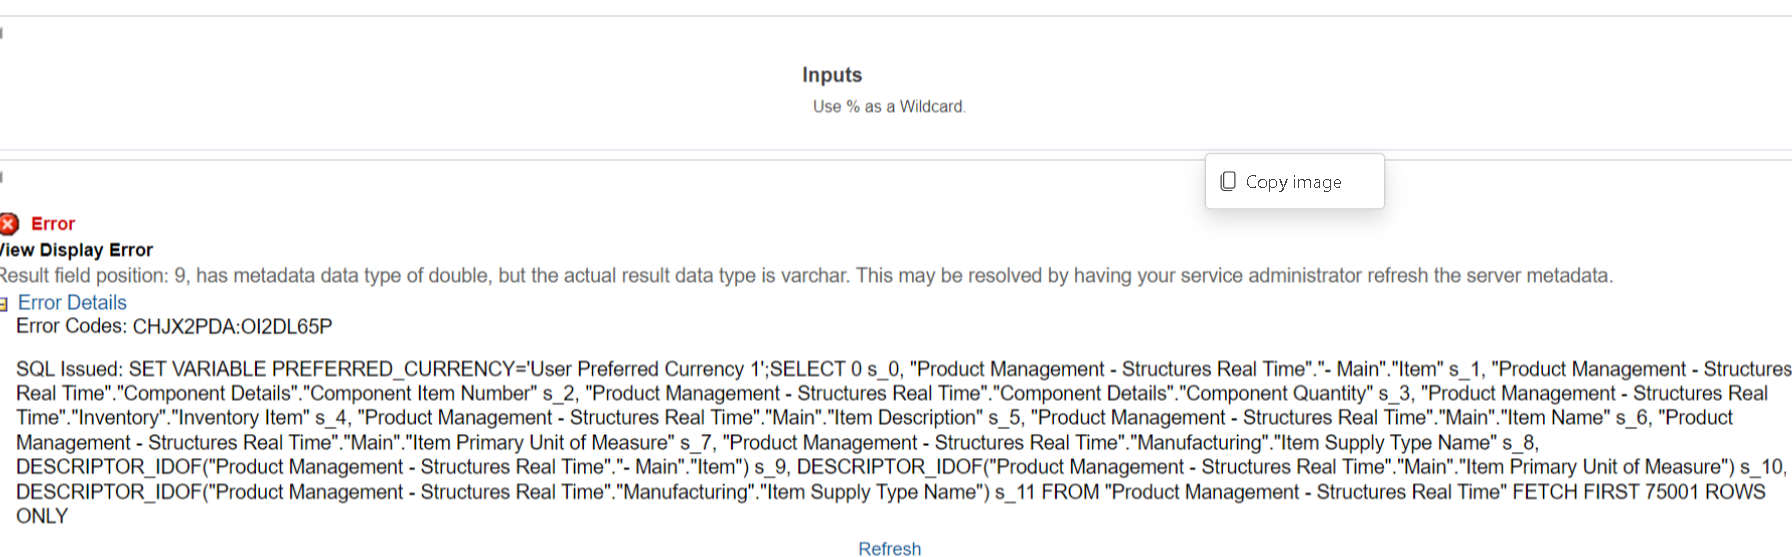Click the error code CHJX2PDA:OI2DL65P

coord(232,327)
